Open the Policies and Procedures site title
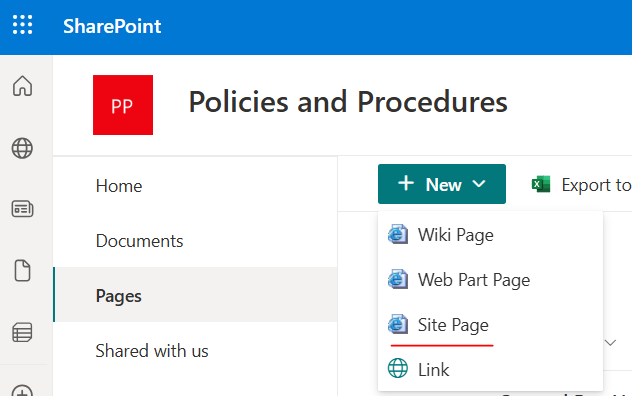 point(348,102)
